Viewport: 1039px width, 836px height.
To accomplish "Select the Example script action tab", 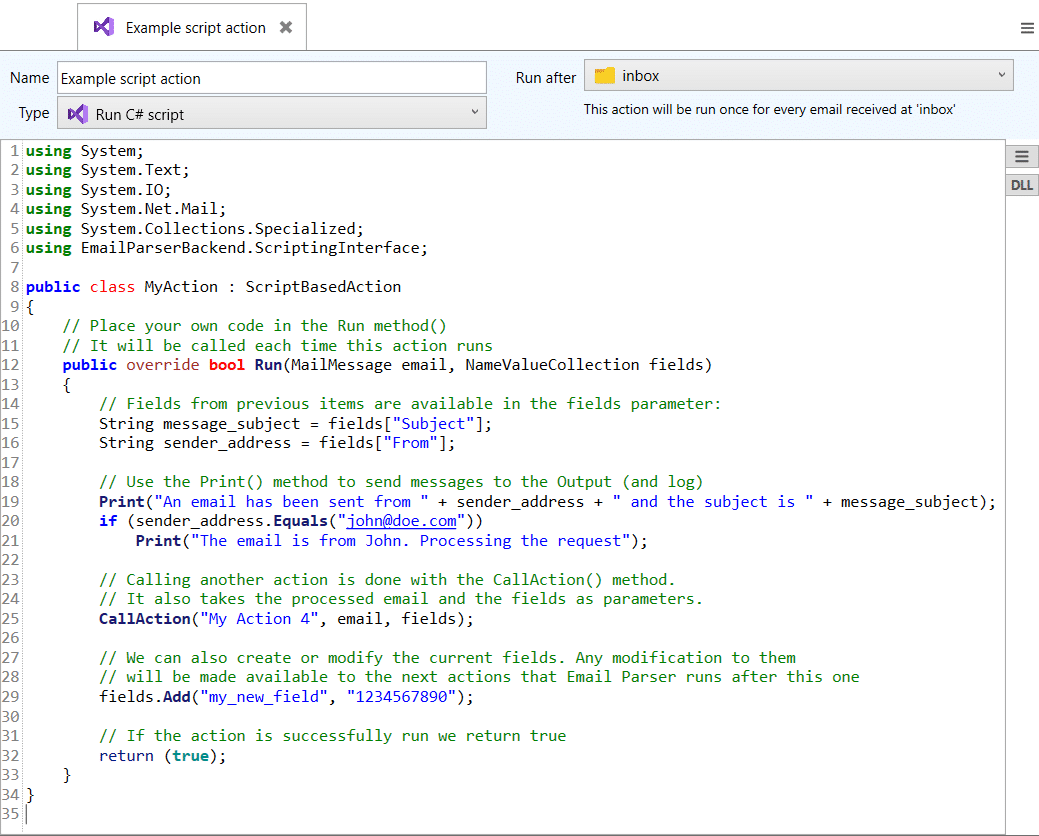I will tap(192, 27).
